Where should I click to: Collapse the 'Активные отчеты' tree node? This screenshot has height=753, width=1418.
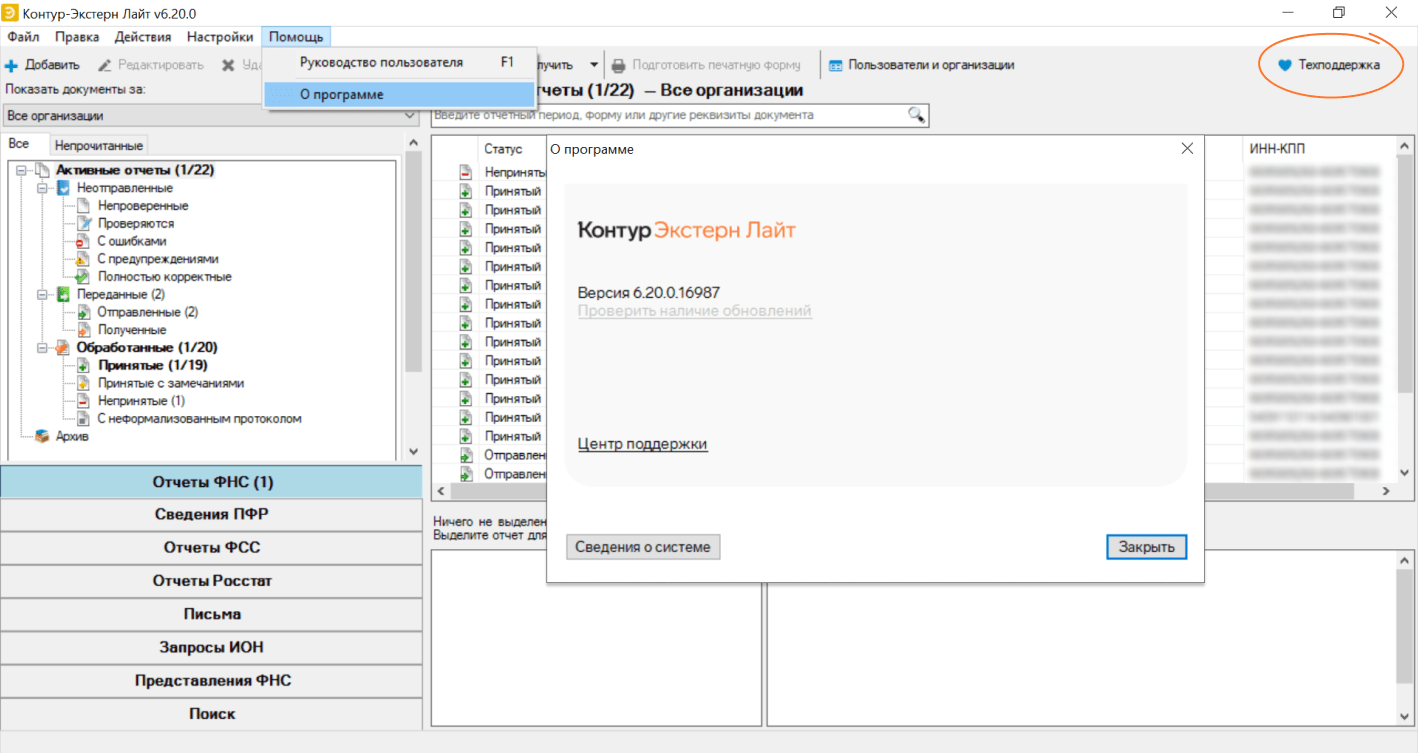click(x=22, y=170)
